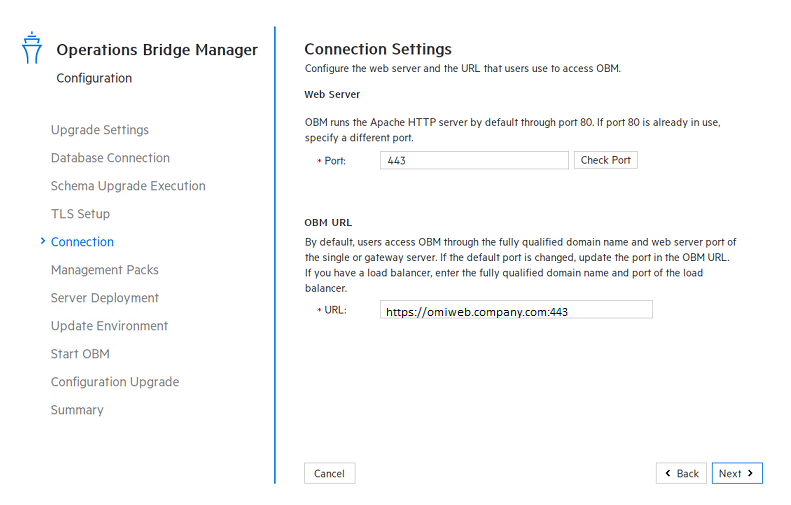Go to Update Environment step
Image resolution: width=791 pixels, height=505 pixels.
pyautogui.click(x=109, y=326)
